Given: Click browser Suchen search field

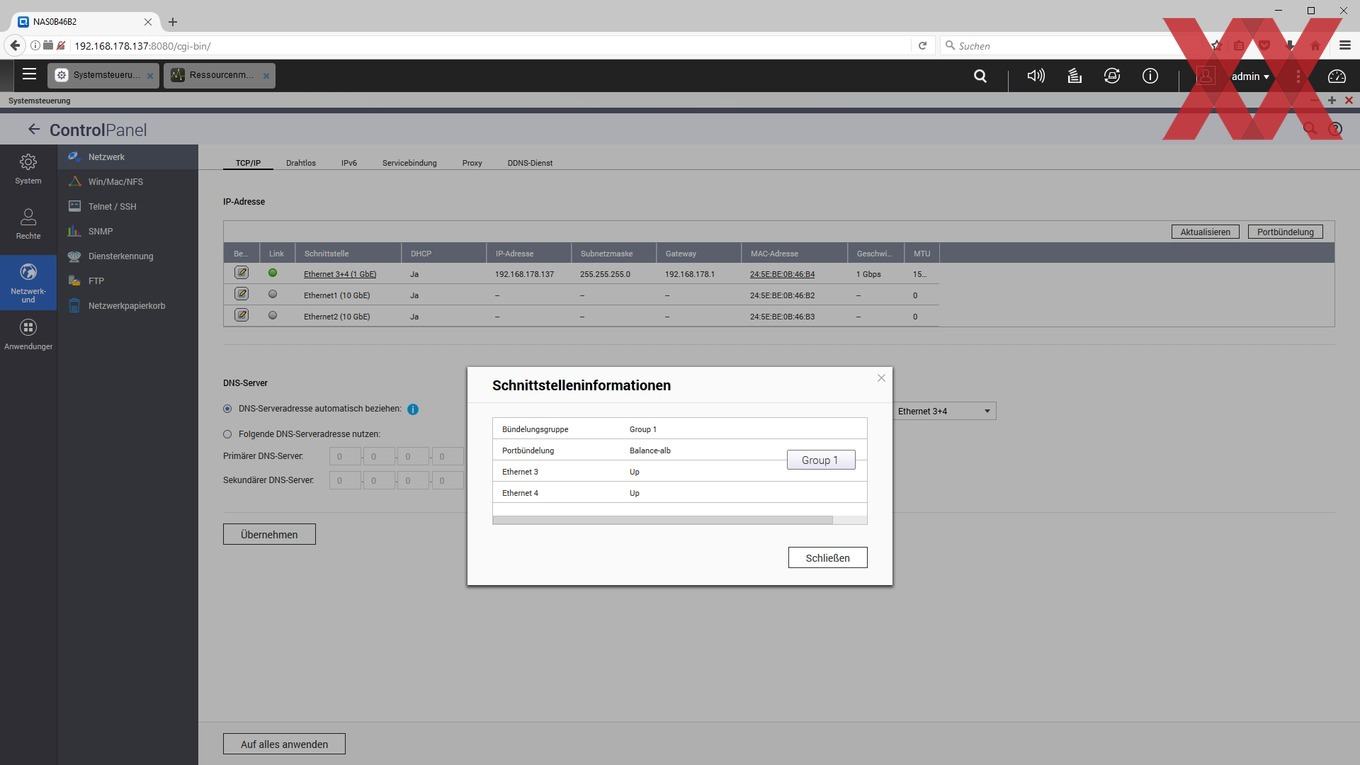Looking at the screenshot, I should pyautogui.click(x=1060, y=45).
